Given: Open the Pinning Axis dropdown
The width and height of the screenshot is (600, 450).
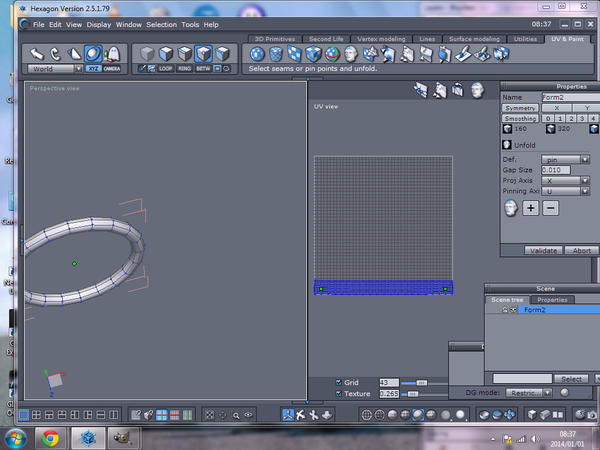Looking at the screenshot, I should [565, 191].
